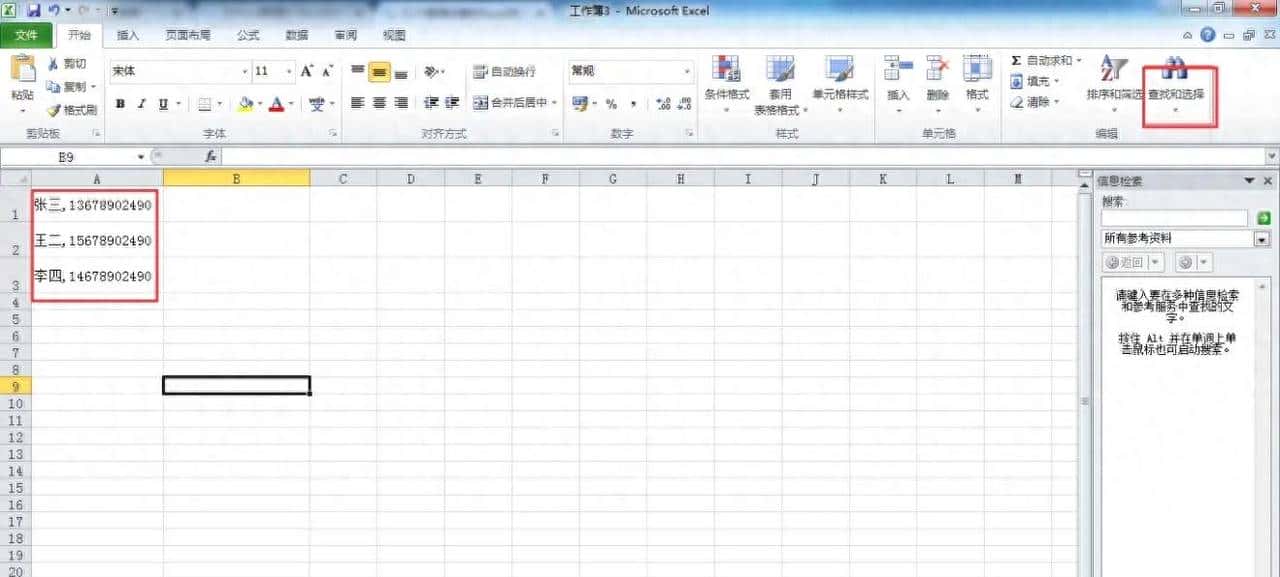Open the font size dropdown showing 11
This screenshot has height=577, width=1280.
pos(290,72)
